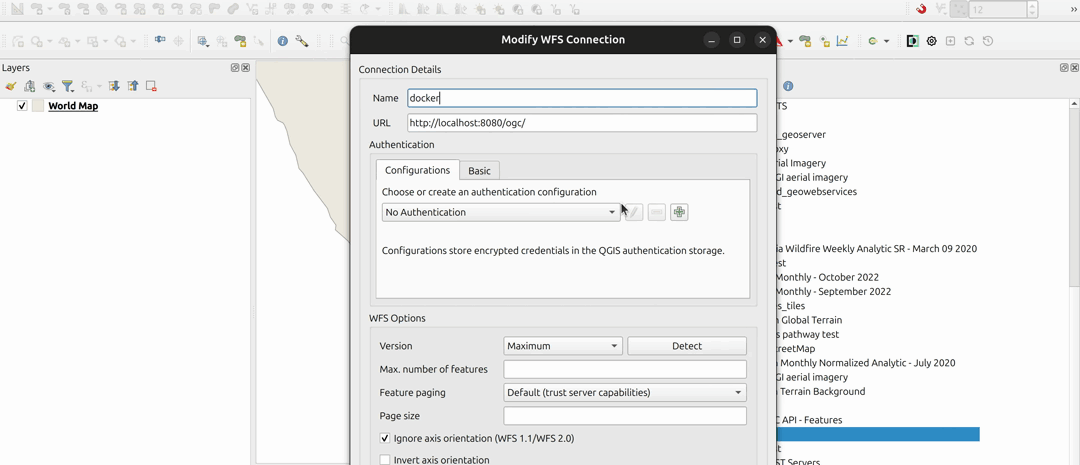Select the Identify Features info tool
Screen dimensions: 1080x465
click(282, 41)
